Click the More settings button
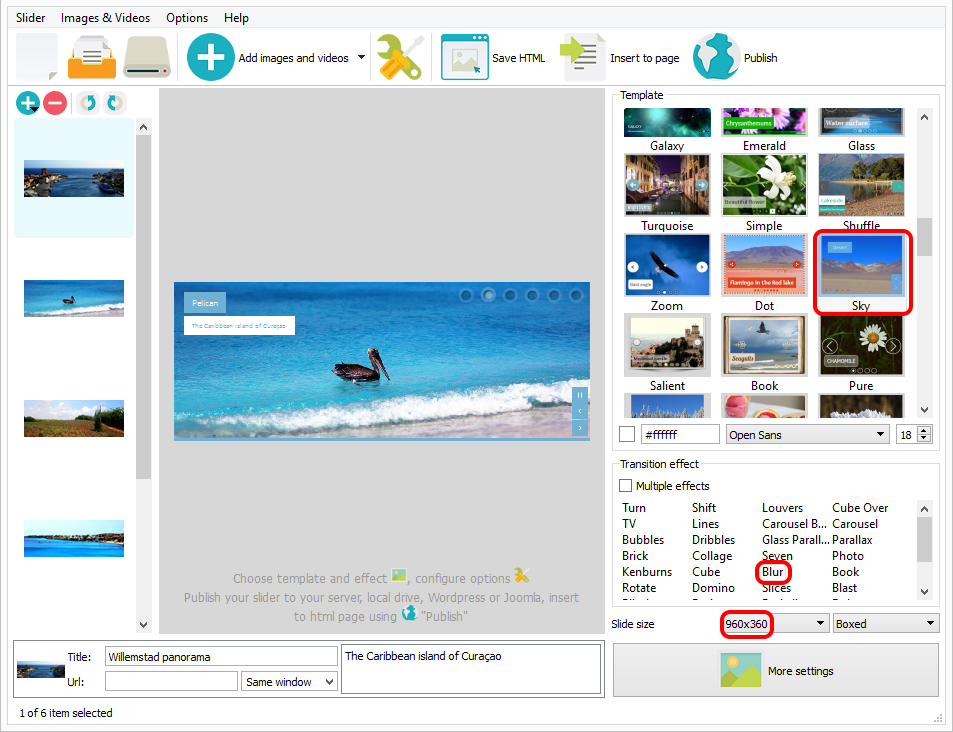 point(776,670)
